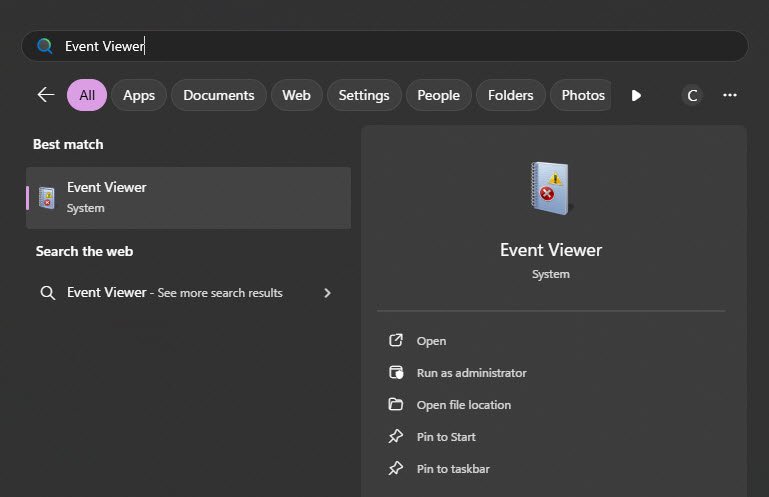The height and width of the screenshot is (497, 769).
Task: Click Open to launch Event Viewer
Action: [431, 341]
